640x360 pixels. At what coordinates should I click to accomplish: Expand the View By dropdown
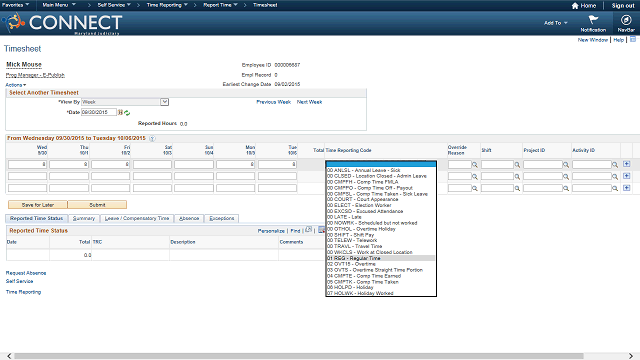164,102
